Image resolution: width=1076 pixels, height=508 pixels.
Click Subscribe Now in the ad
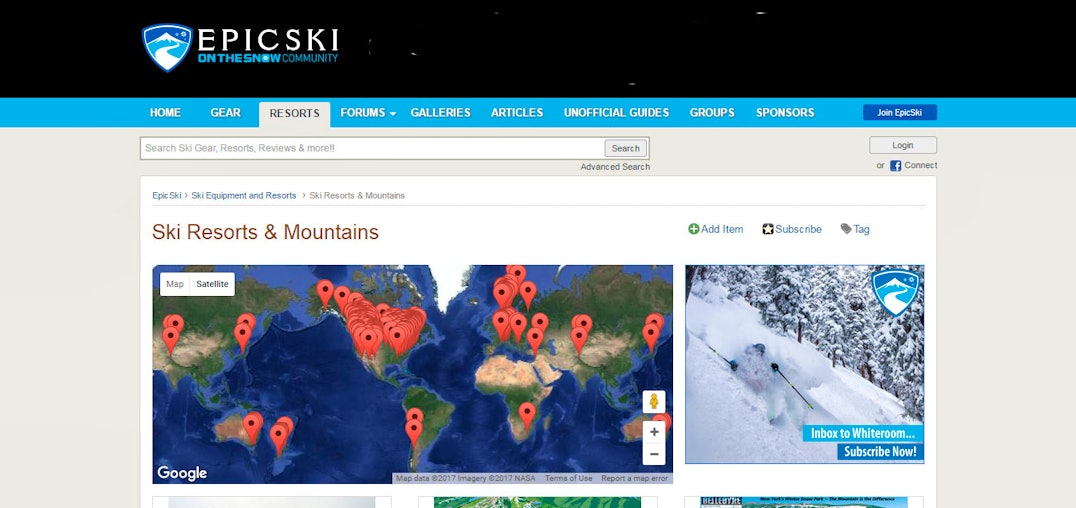[x=880, y=452]
